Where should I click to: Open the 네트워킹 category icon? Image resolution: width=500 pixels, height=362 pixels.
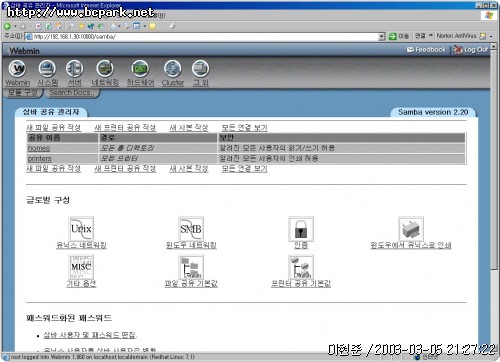pyautogui.click(x=105, y=69)
